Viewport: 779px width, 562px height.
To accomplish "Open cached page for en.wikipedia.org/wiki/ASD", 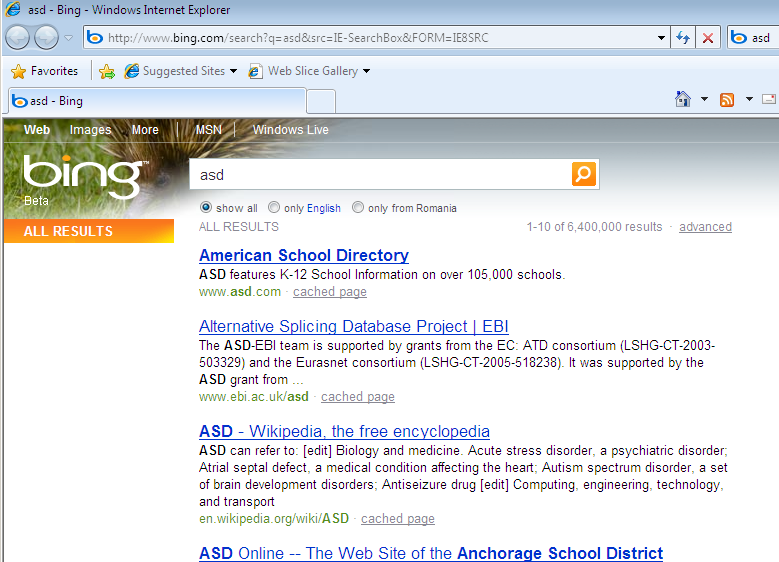I will pos(397,518).
